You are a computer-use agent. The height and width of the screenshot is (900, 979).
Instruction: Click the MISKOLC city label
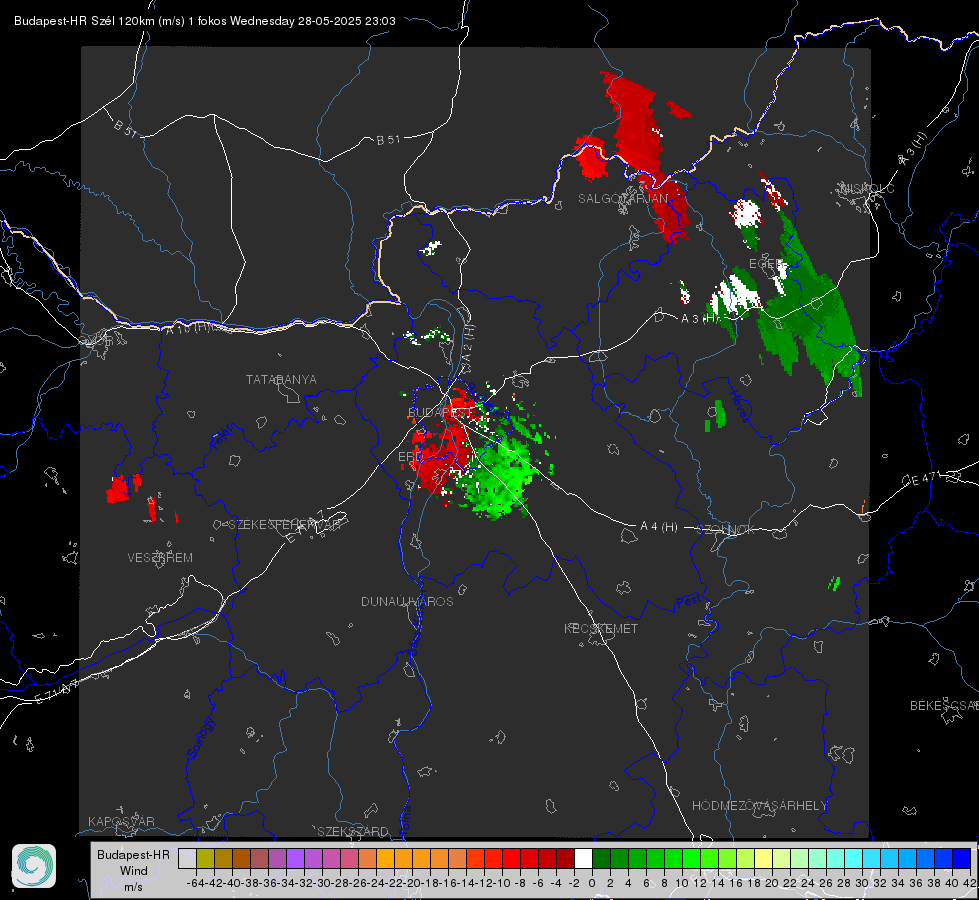[x=867, y=188]
